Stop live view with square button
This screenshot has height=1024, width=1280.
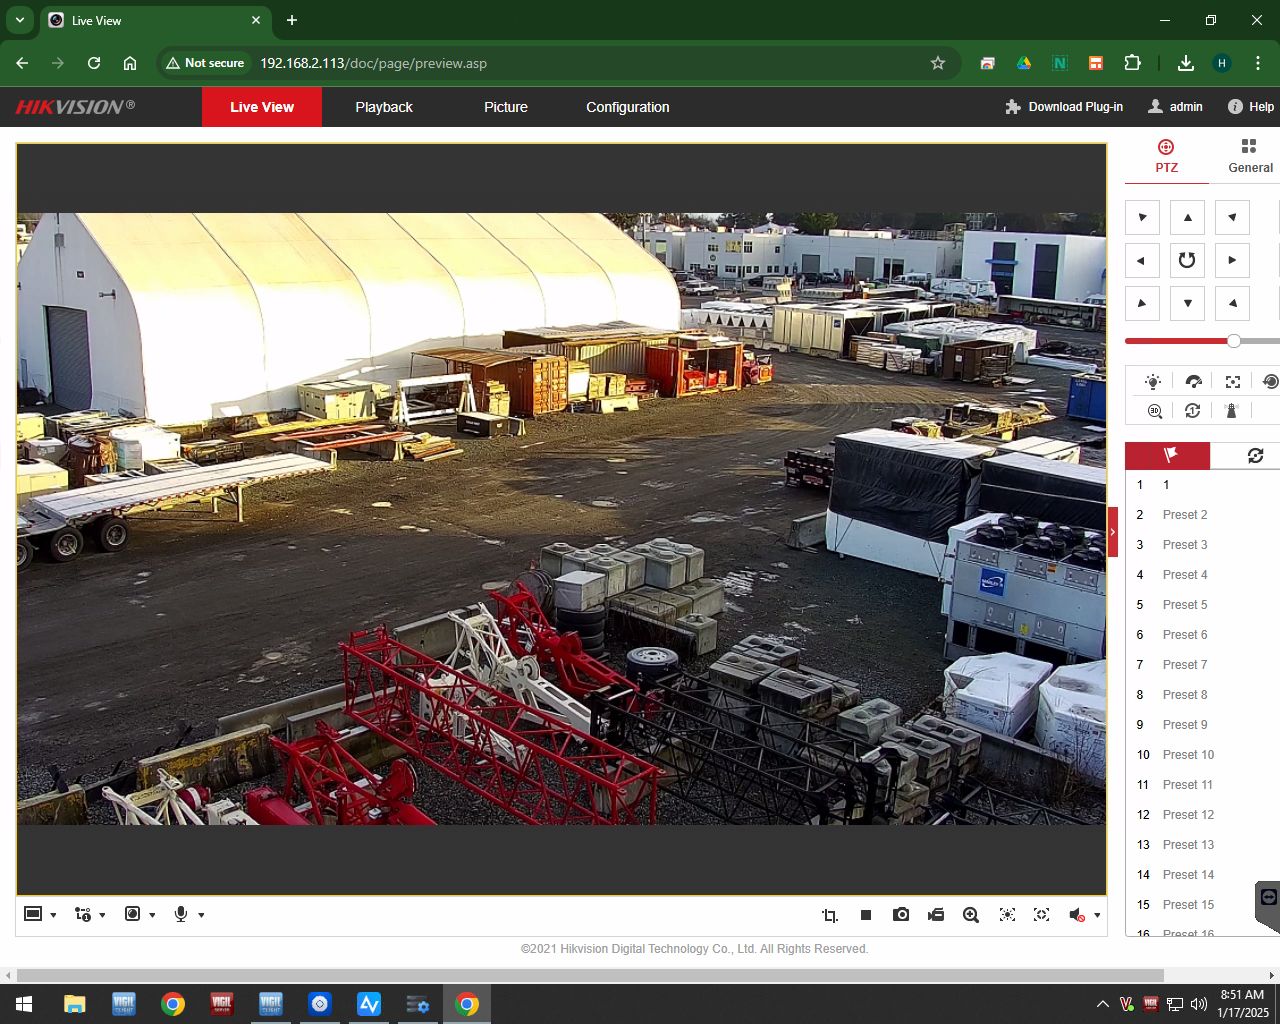click(866, 915)
